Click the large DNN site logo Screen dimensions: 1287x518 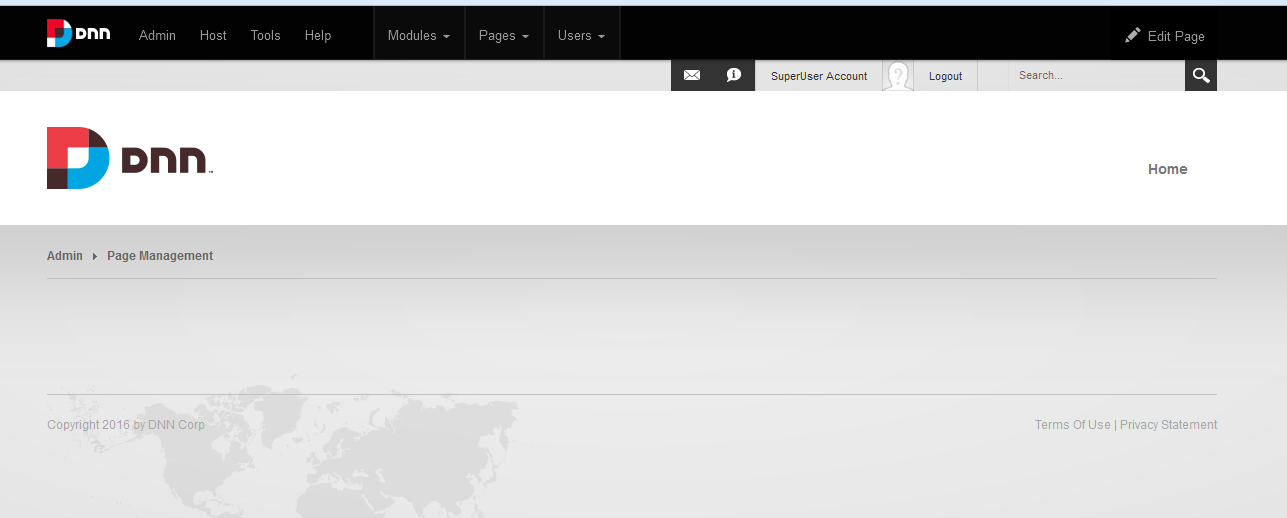coord(130,158)
